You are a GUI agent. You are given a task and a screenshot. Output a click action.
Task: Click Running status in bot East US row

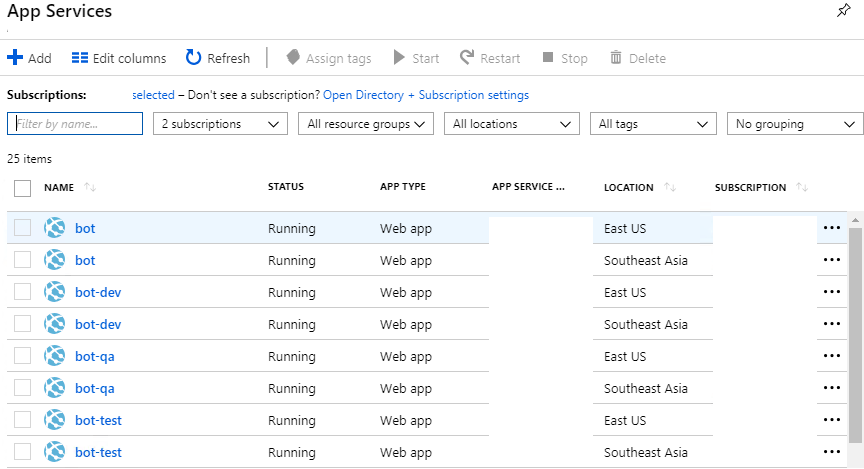(x=291, y=228)
